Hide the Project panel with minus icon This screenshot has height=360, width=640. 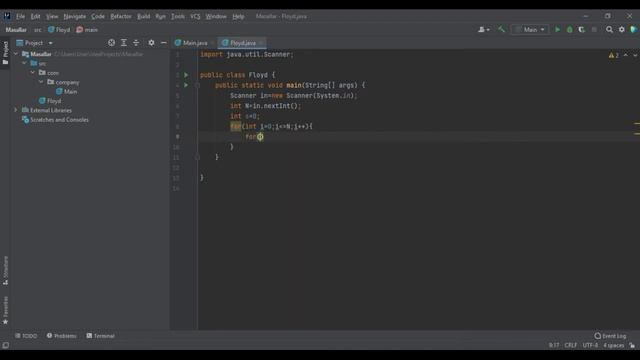click(x=164, y=42)
